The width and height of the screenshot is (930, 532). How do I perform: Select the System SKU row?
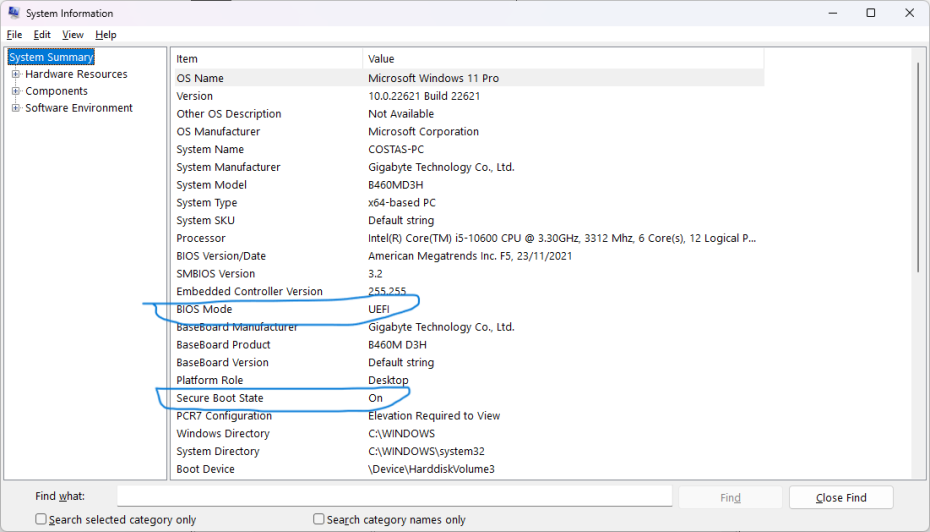pyautogui.click(x=468, y=221)
